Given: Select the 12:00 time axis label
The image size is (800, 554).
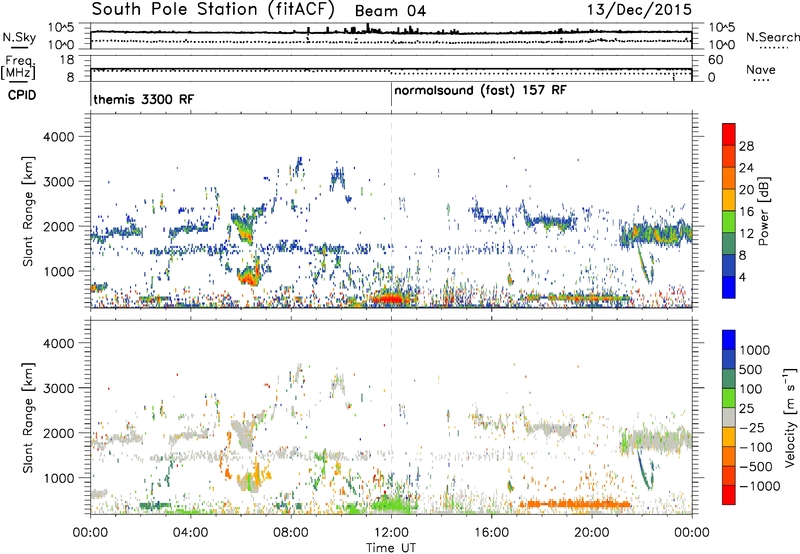Looking at the screenshot, I should (x=391, y=532).
